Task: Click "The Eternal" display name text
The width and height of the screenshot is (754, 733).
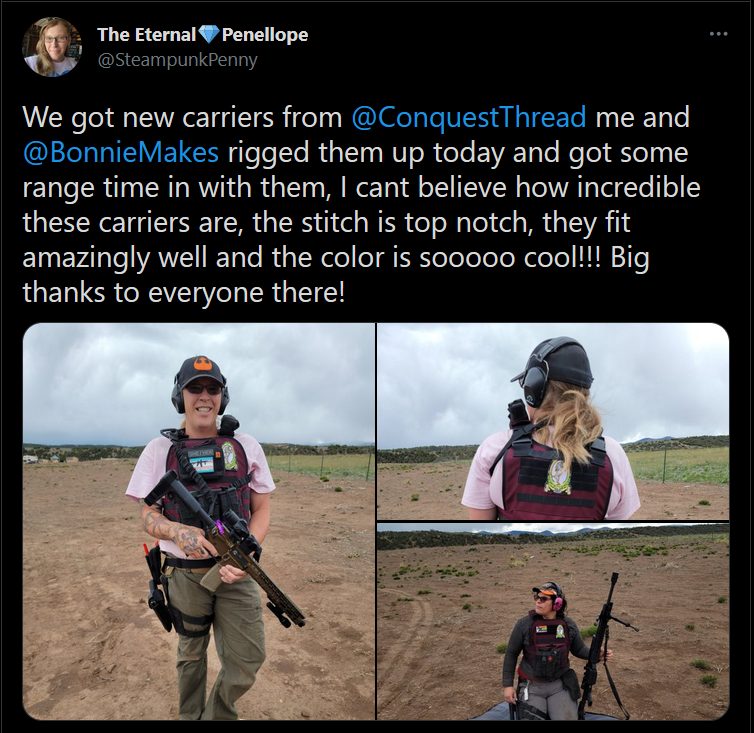Action: pos(147,34)
